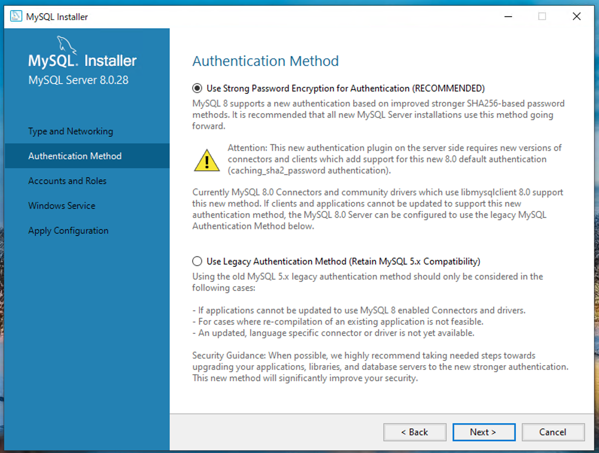
Task: Click the MySQL Installer title bar icon
Action: 16,16
